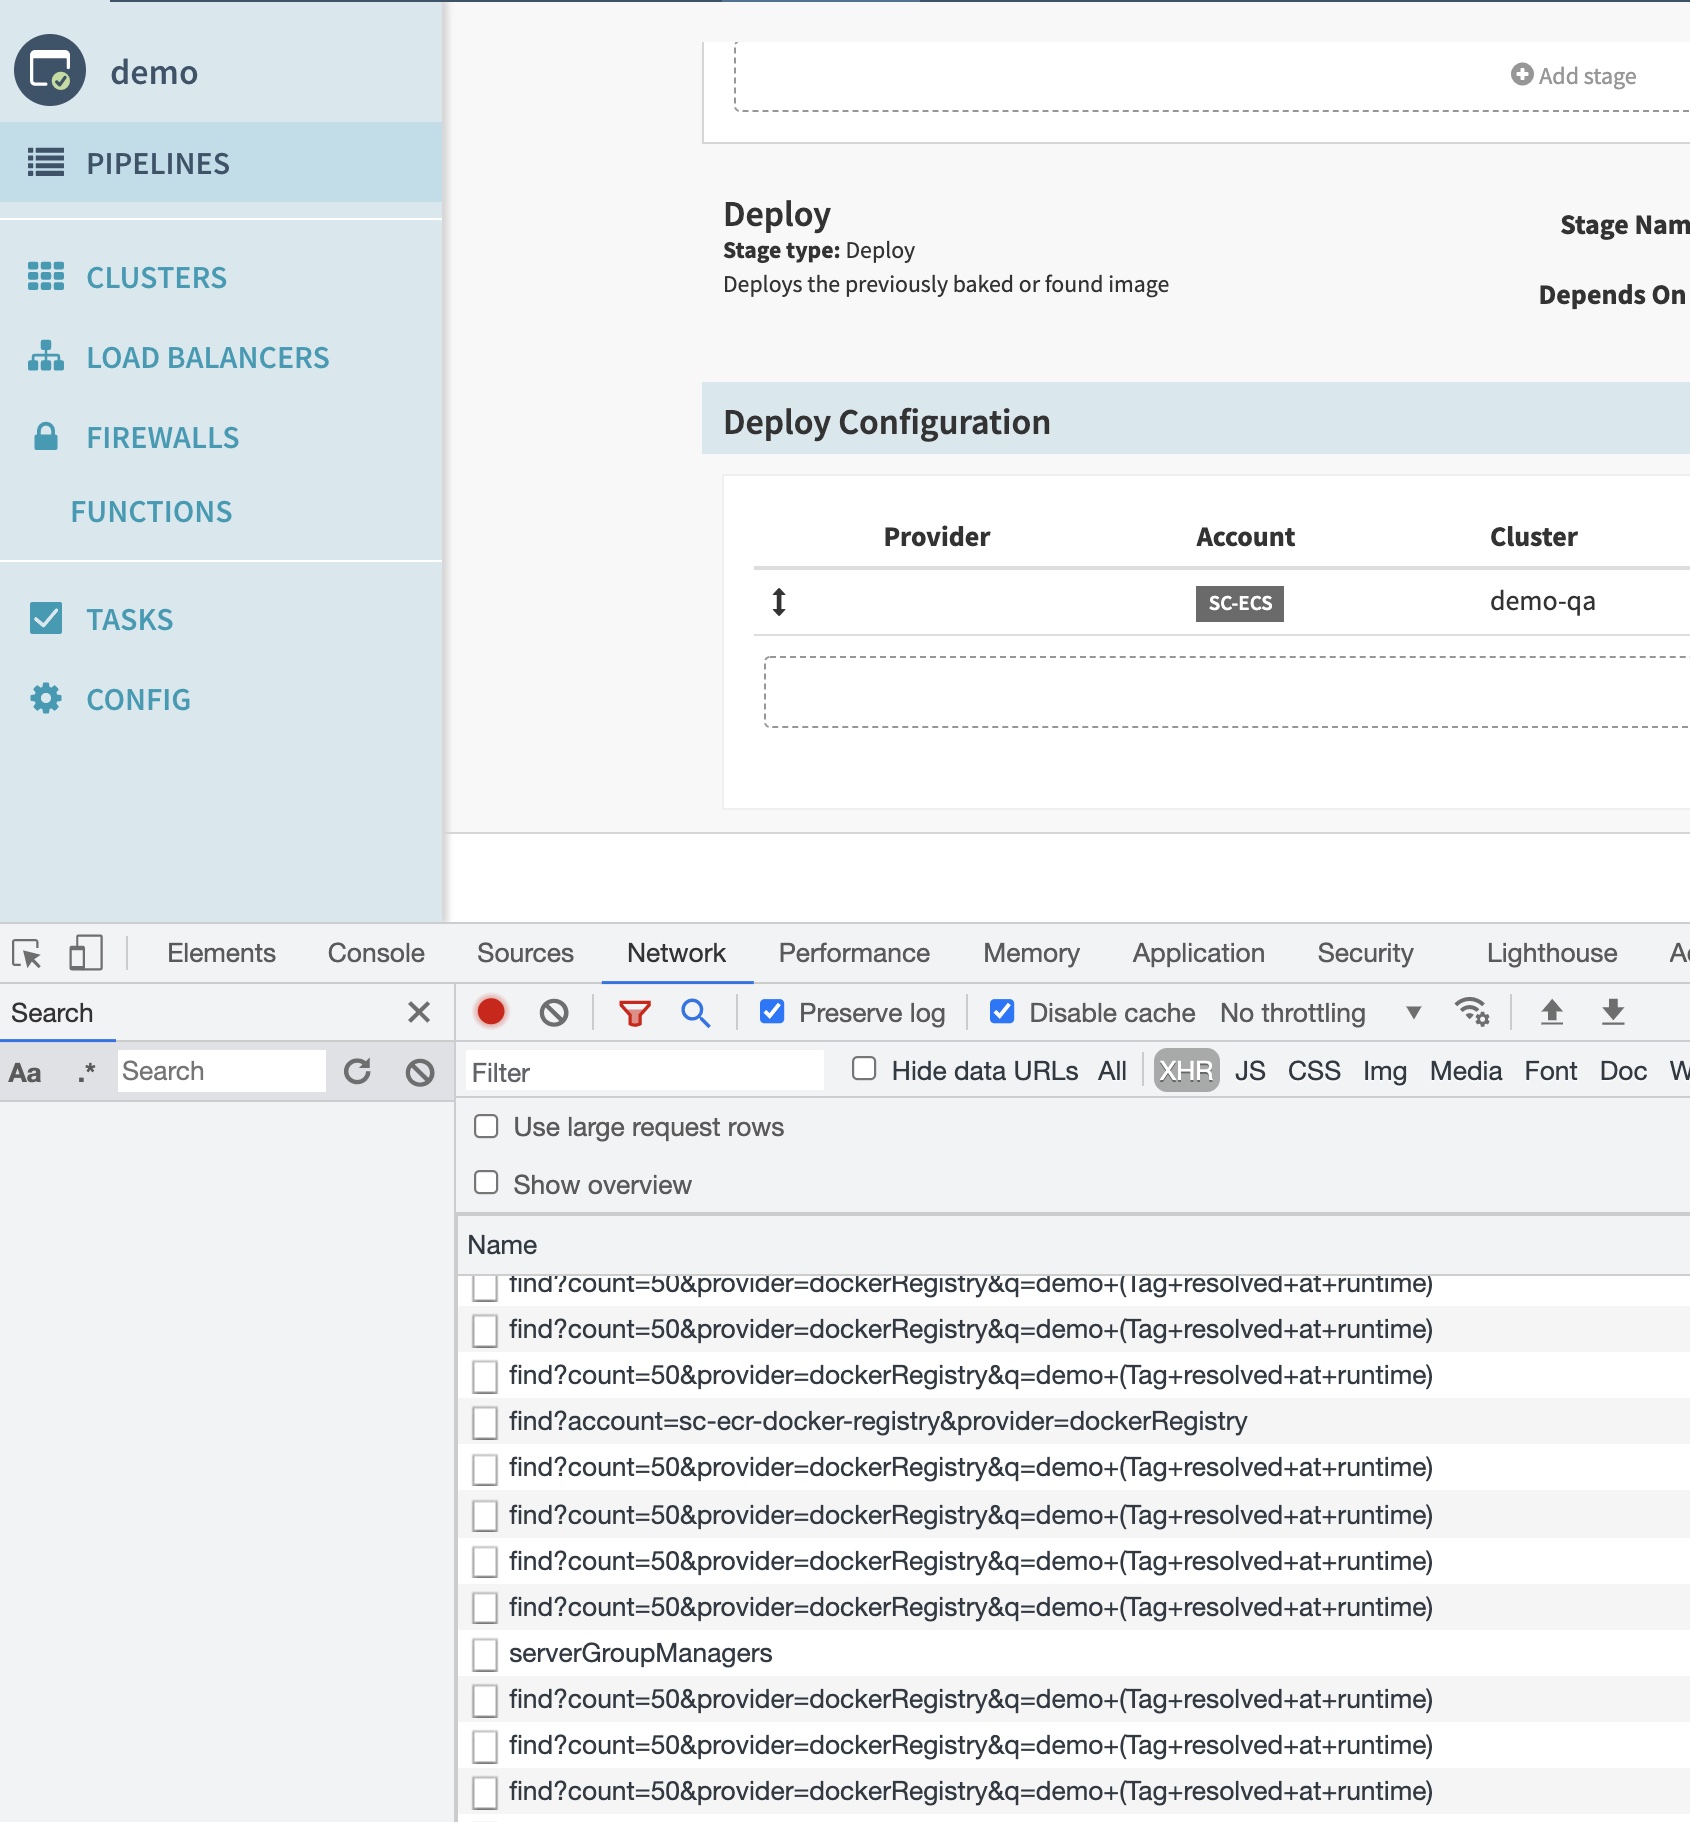Click the Add stage button
Image resolution: width=1690 pixels, height=1822 pixels.
coord(1573,75)
